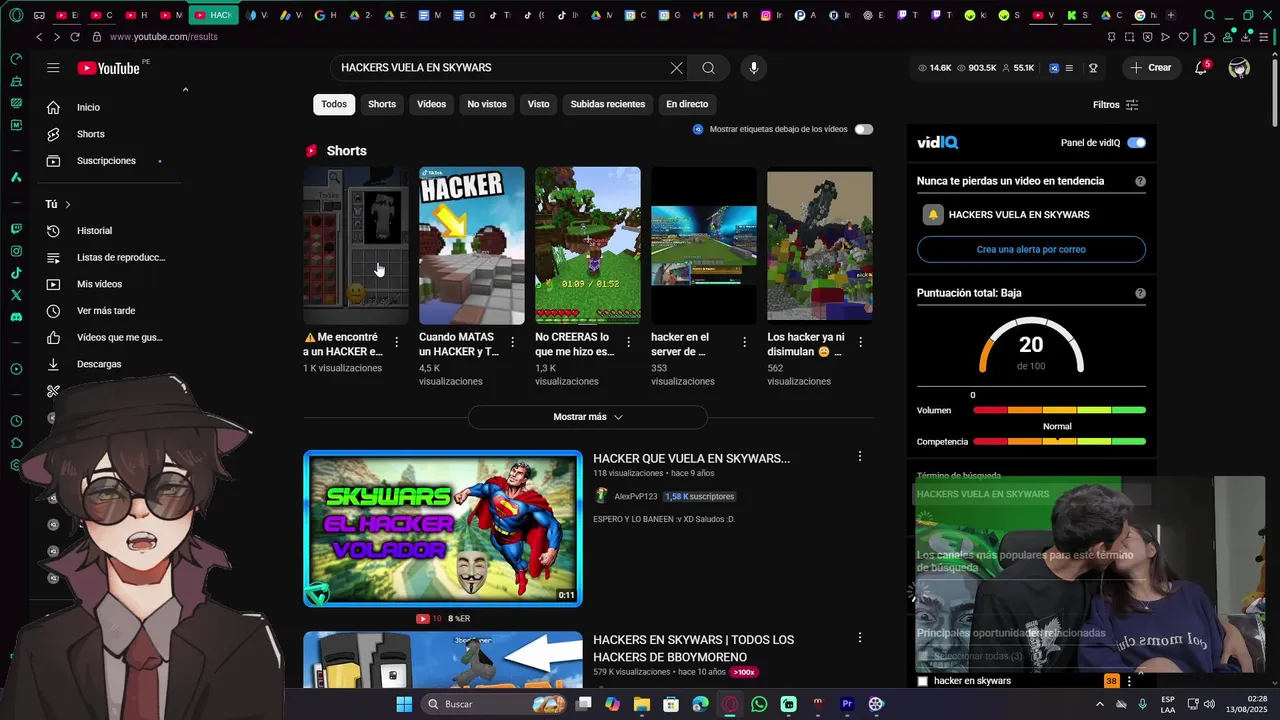Click the YouTube search text field
This screenshot has width=1280, height=720.
coord(500,68)
